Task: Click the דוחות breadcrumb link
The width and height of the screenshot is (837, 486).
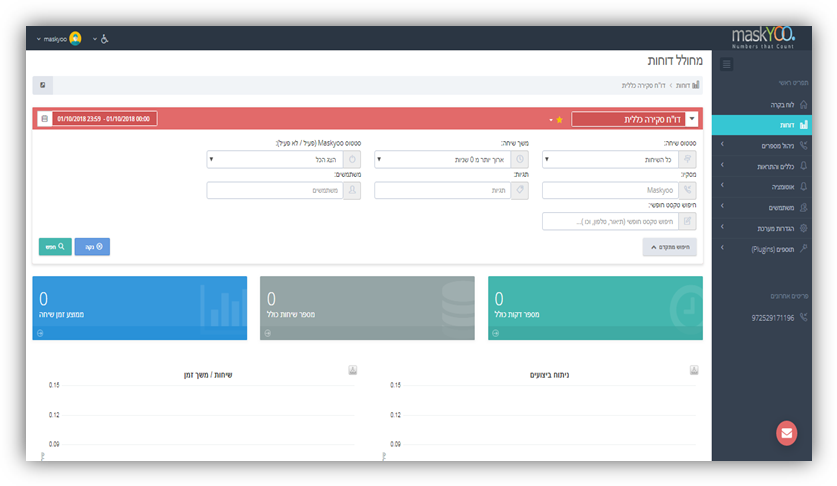Action: (x=683, y=85)
